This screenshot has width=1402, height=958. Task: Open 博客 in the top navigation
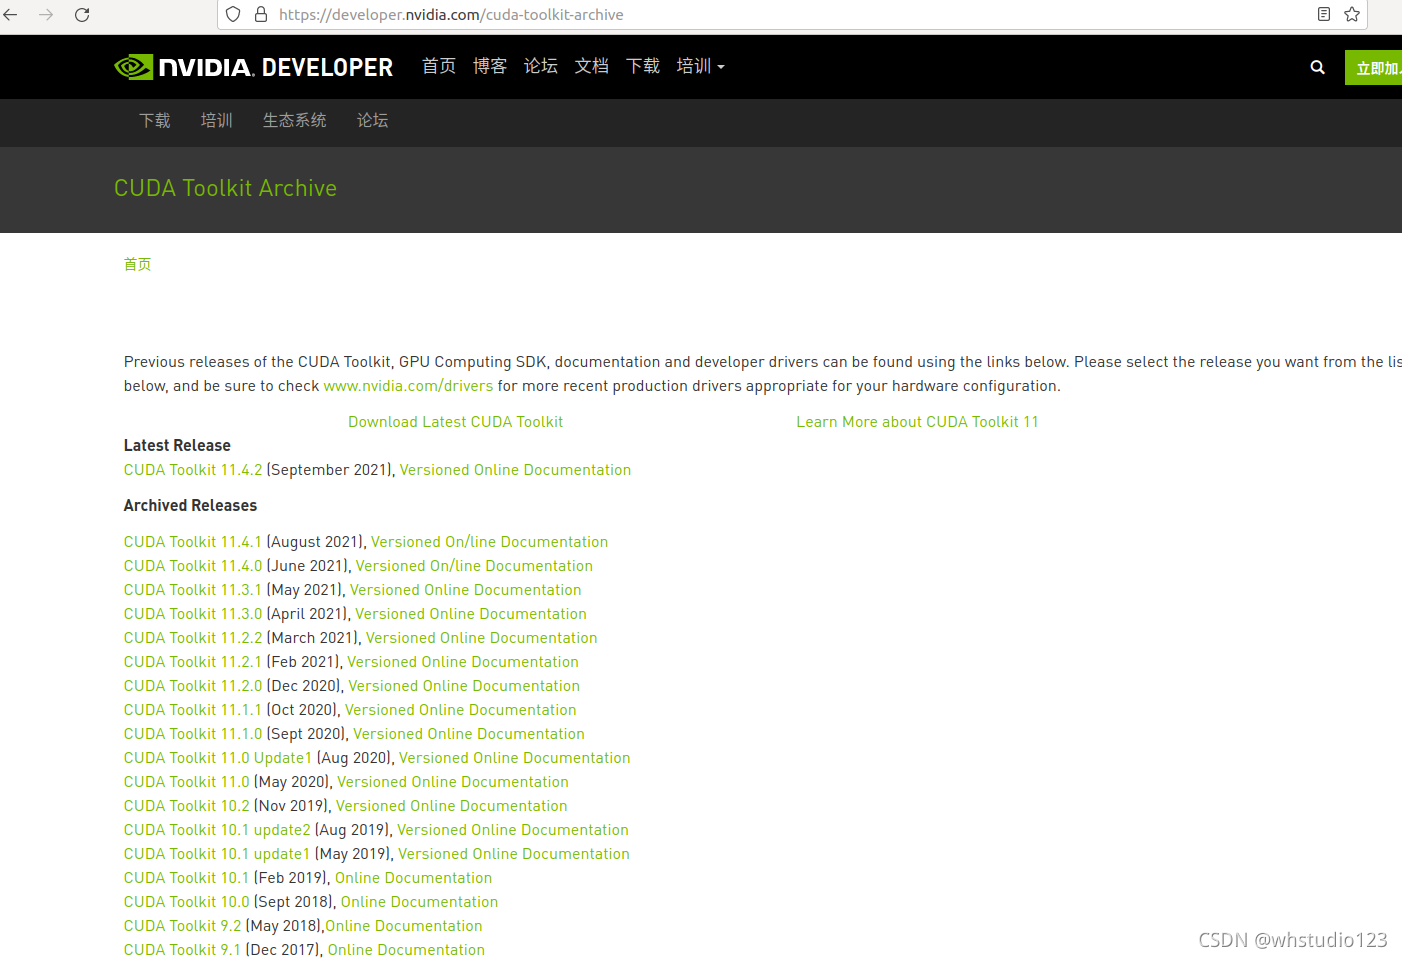(x=490, y=66)
